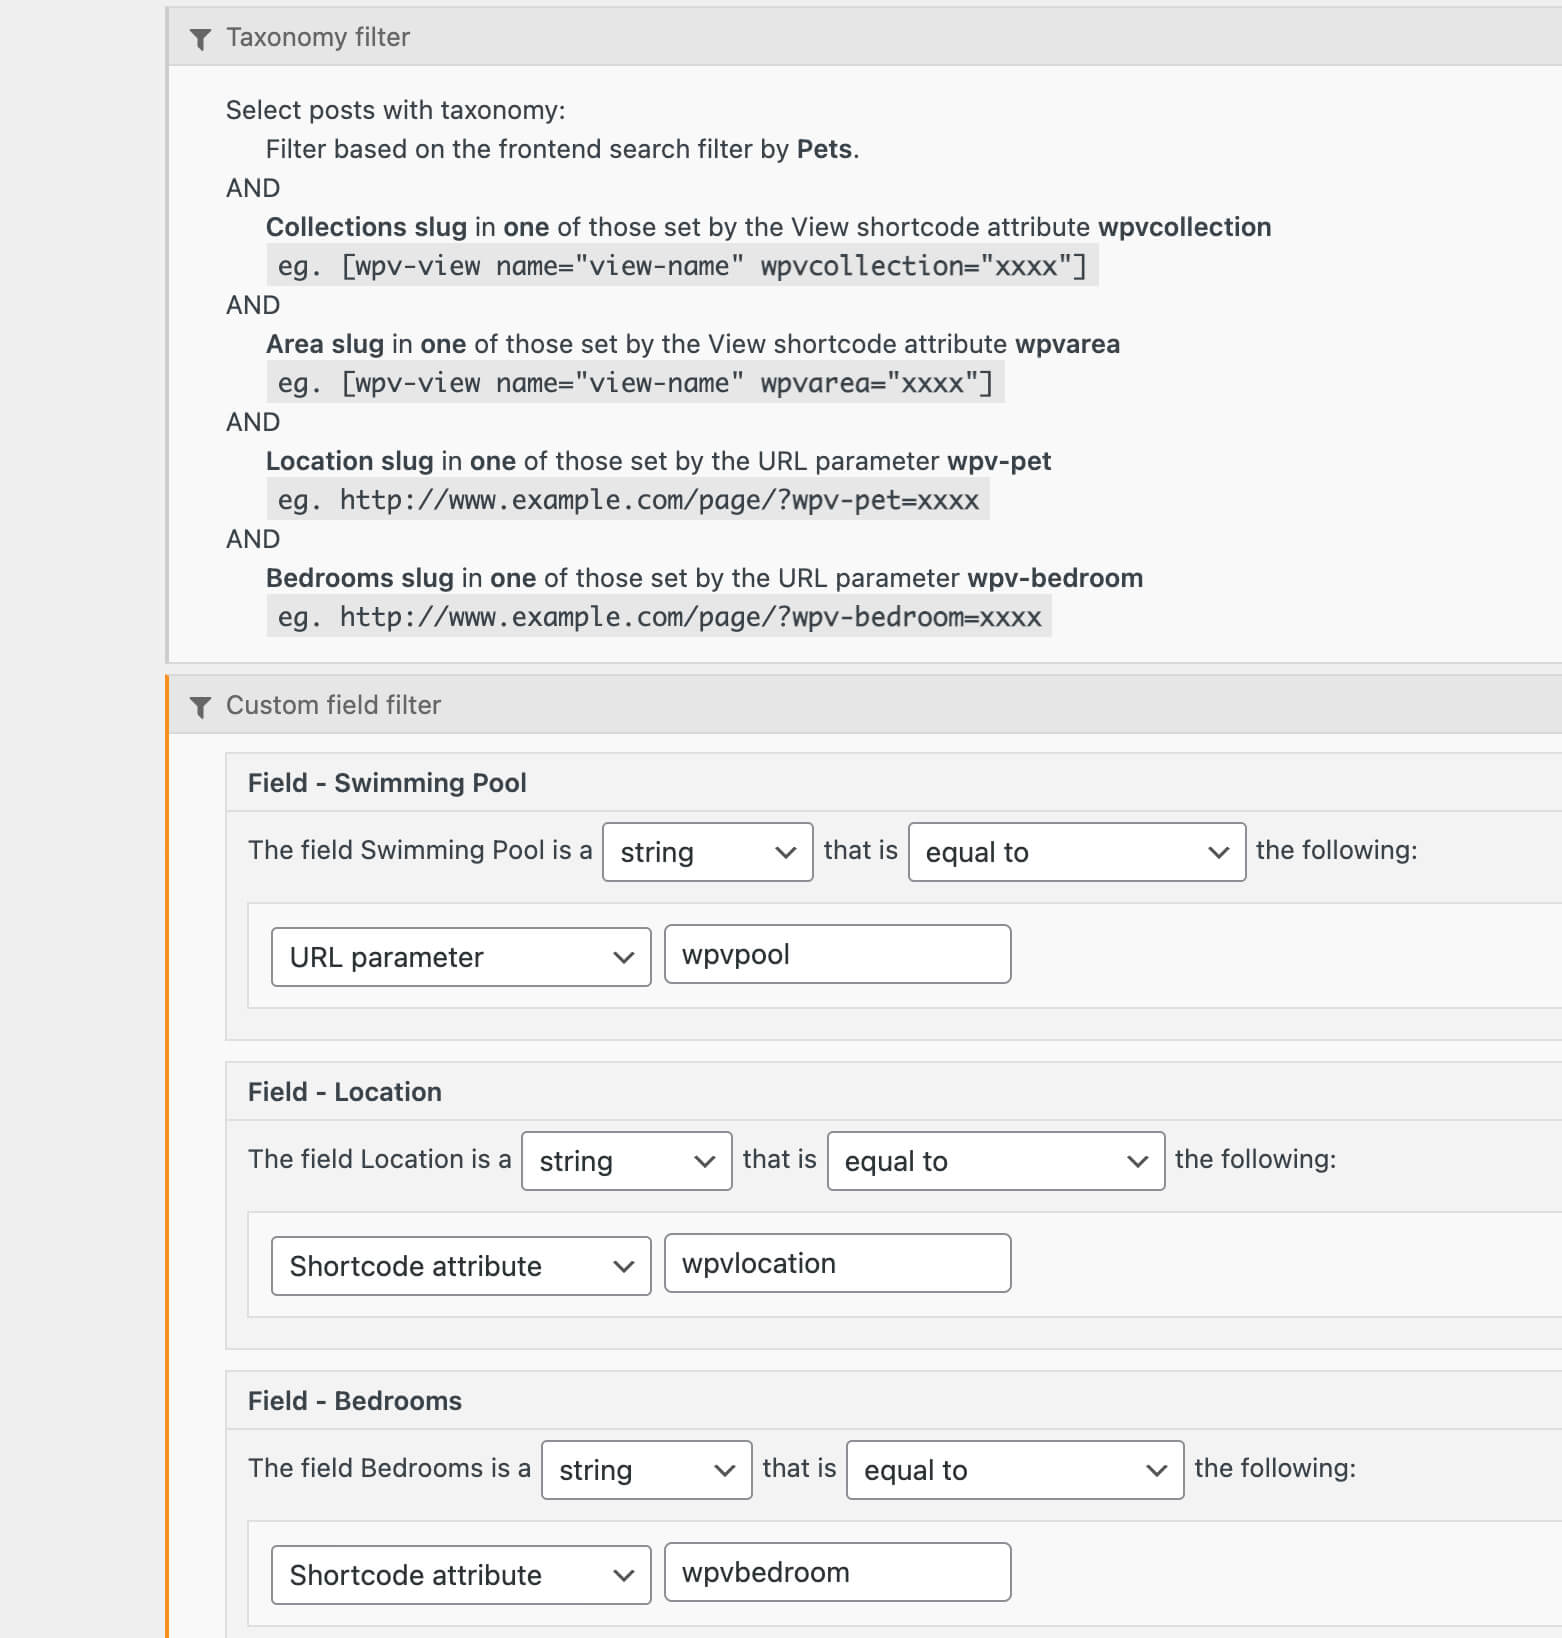Open Bedrooms 'Shortcode attribute' source dropdown
Viewport: 1562px width, 1638px height.
pyautogui.click(x=461, y=1575)
